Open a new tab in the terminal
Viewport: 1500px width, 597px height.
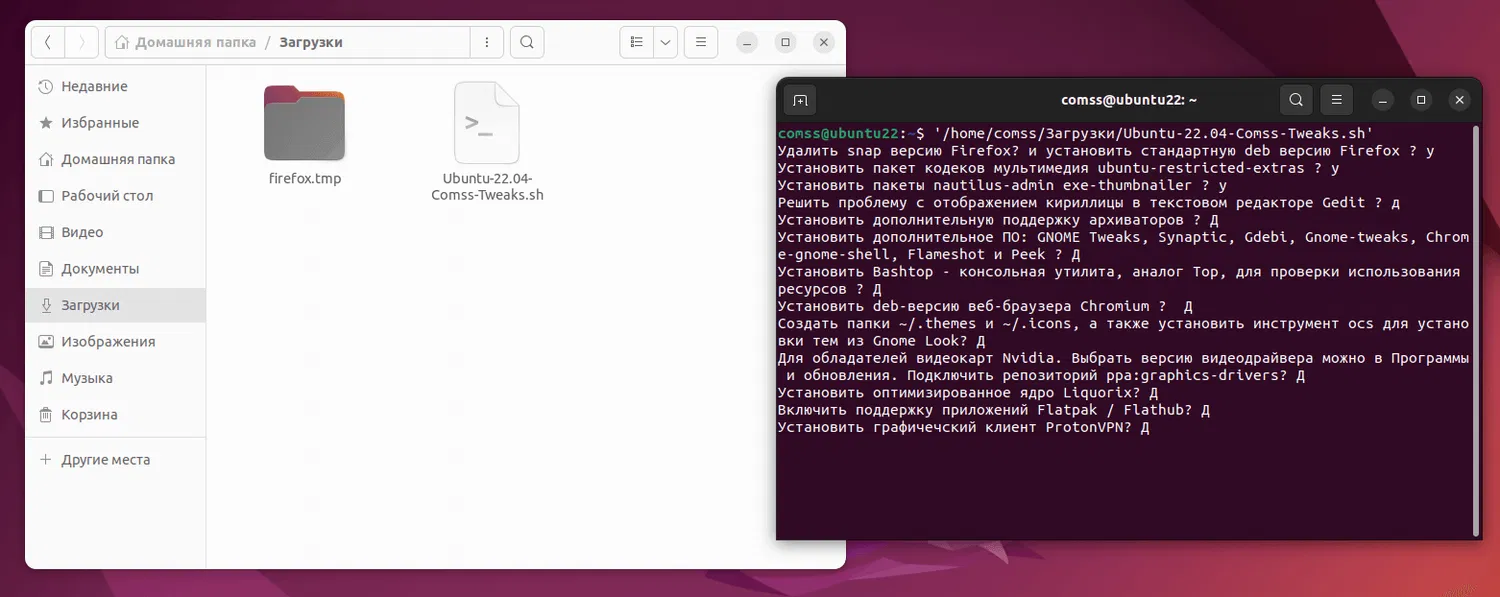pyautogui.click(x=800, y=100)
